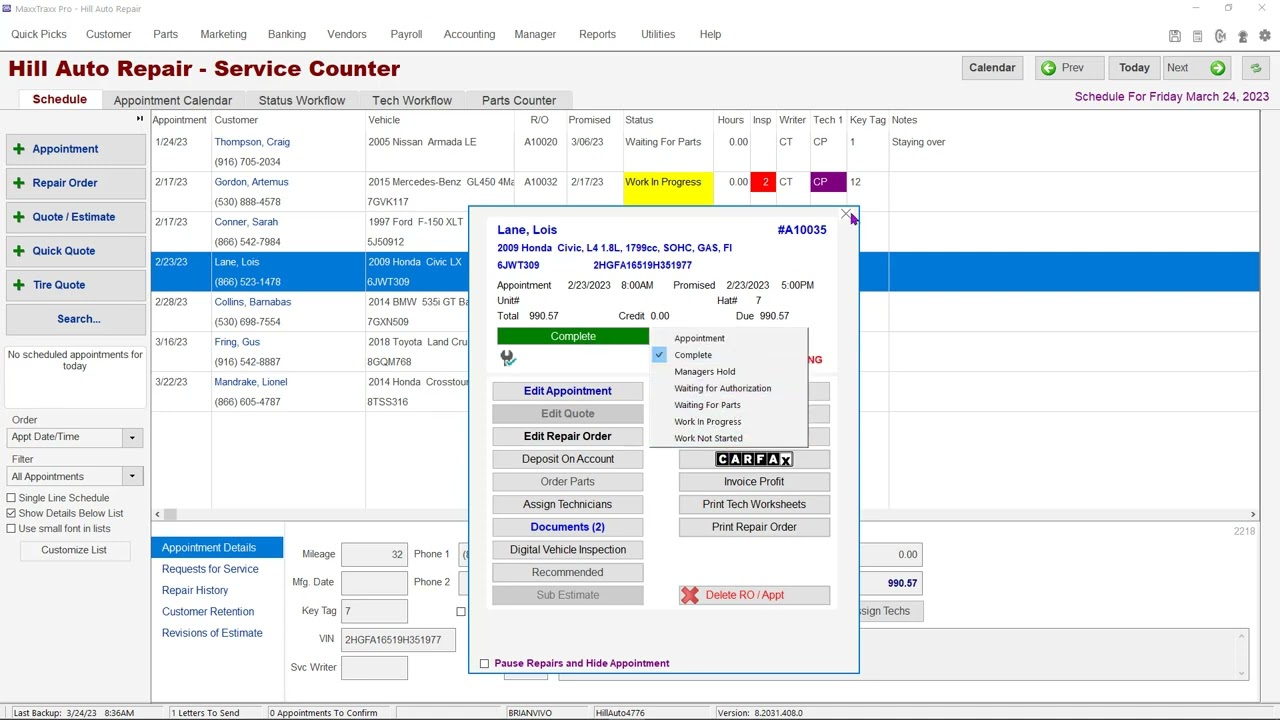The height and width of the screenshot is (720, 1280).
Task: Choose Managers Hold status
Action: pyautogui.click(x=704, y=372)
